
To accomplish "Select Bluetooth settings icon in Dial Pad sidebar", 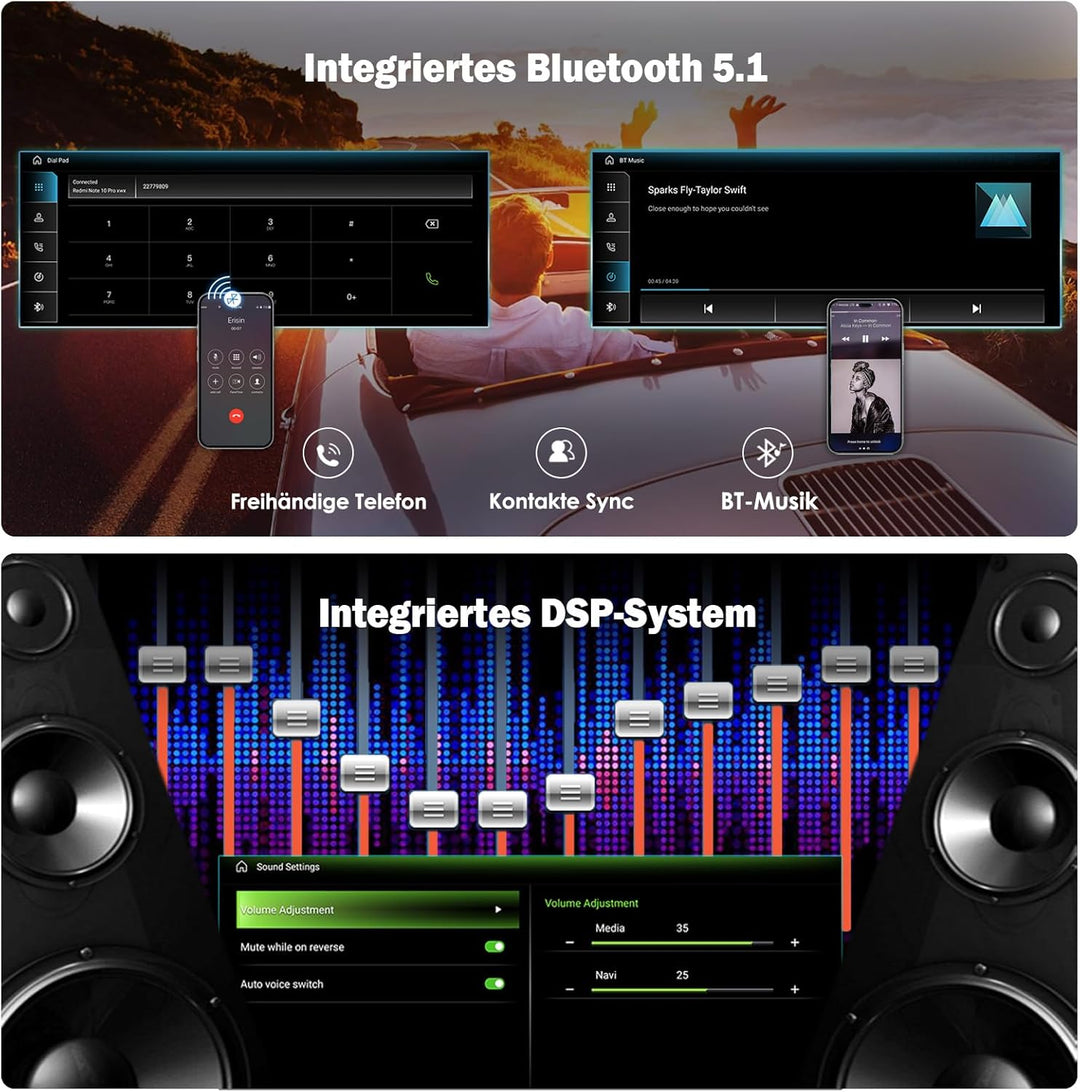I will pos(39,306).
